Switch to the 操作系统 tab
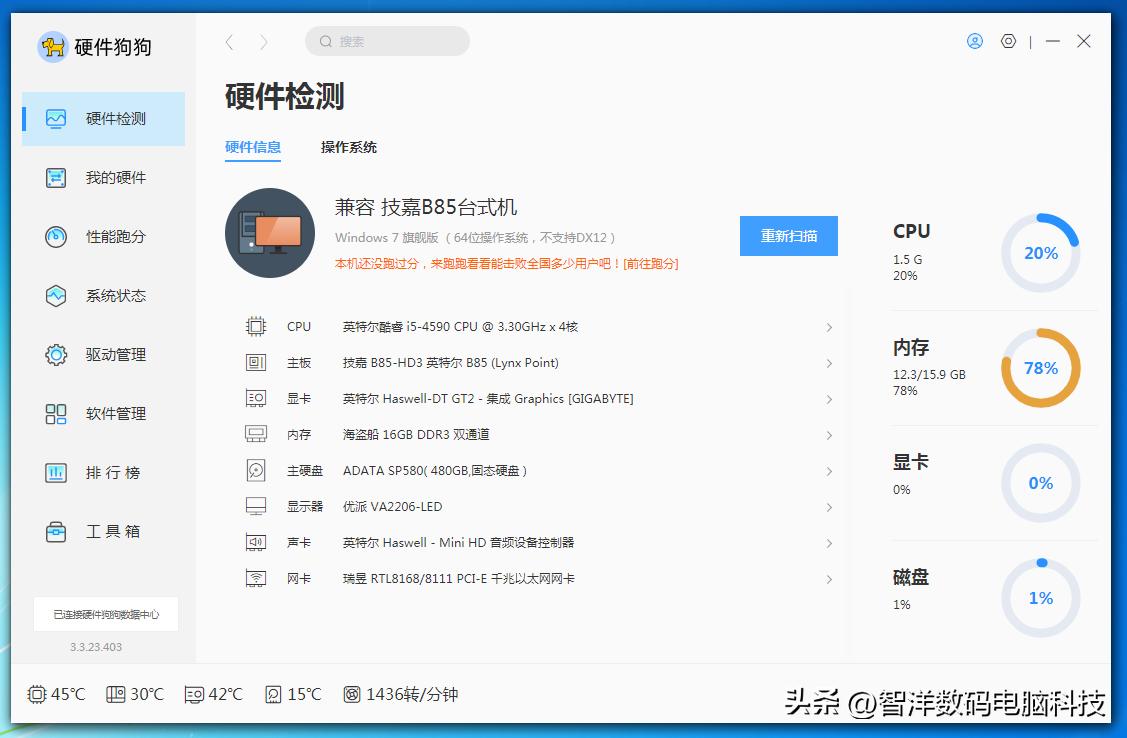The width and height of the screenshot is (1127, 738). [x=348, y=147]
